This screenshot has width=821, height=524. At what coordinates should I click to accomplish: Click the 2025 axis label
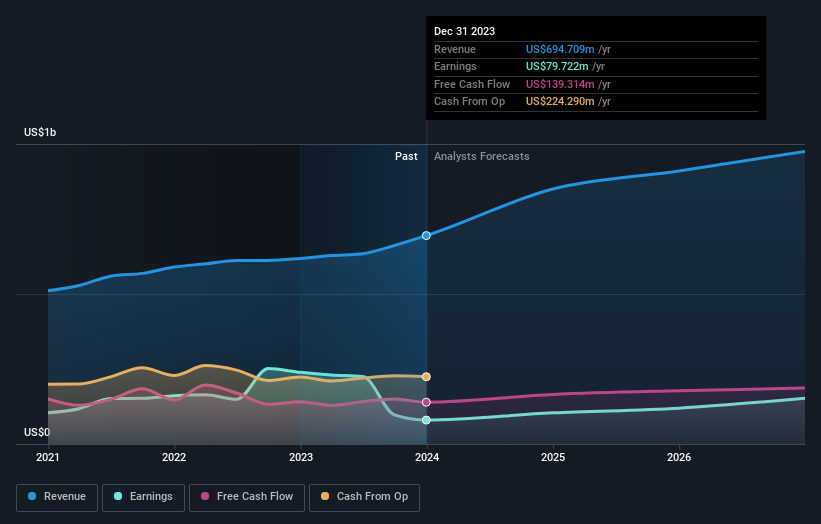tap(553, 457)
